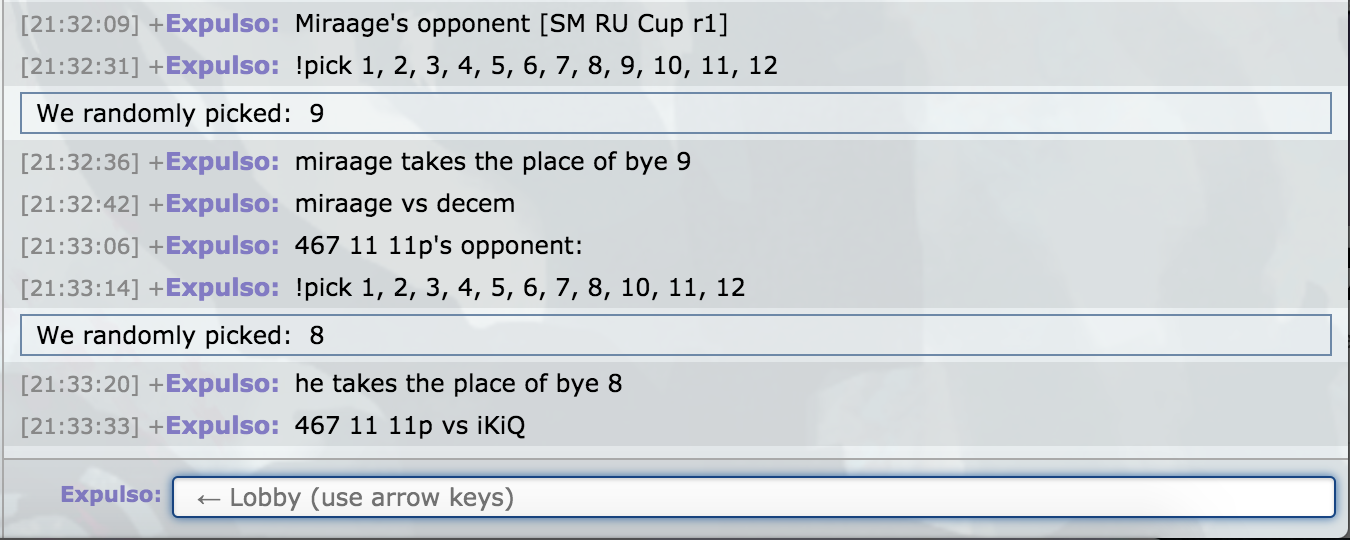Click the Expulso name on the 'miraage vs decem' line

tap(223, 204)
